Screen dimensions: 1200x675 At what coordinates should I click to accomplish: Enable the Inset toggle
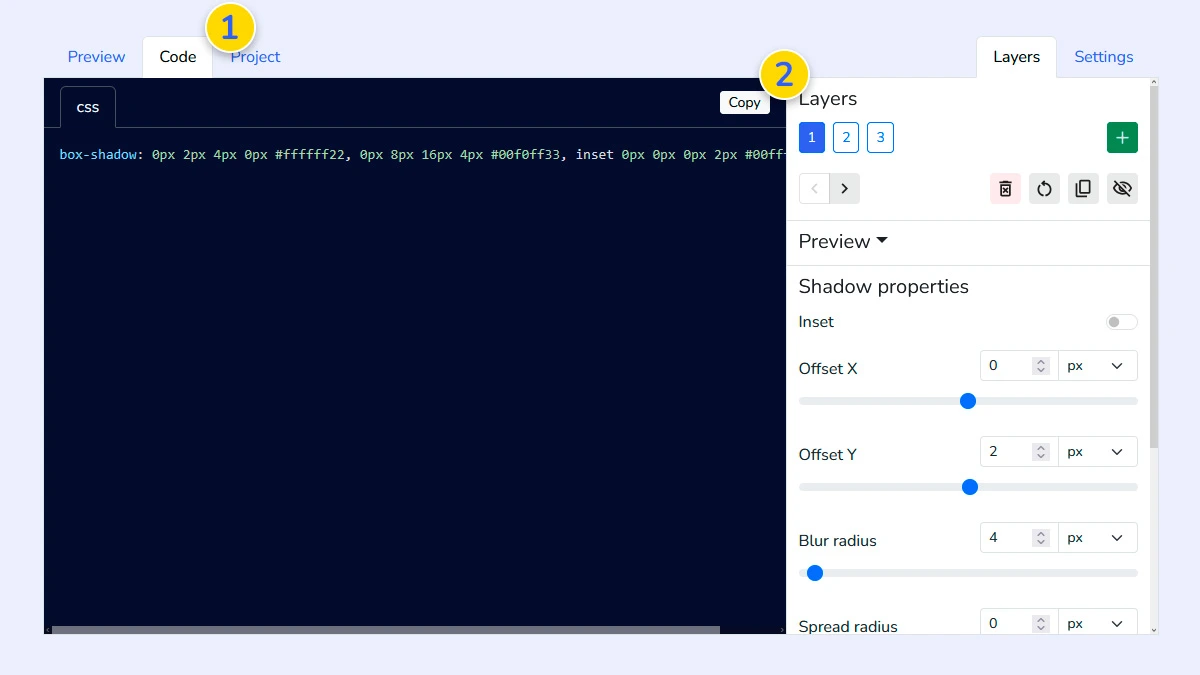click(x=1121, y=321)
